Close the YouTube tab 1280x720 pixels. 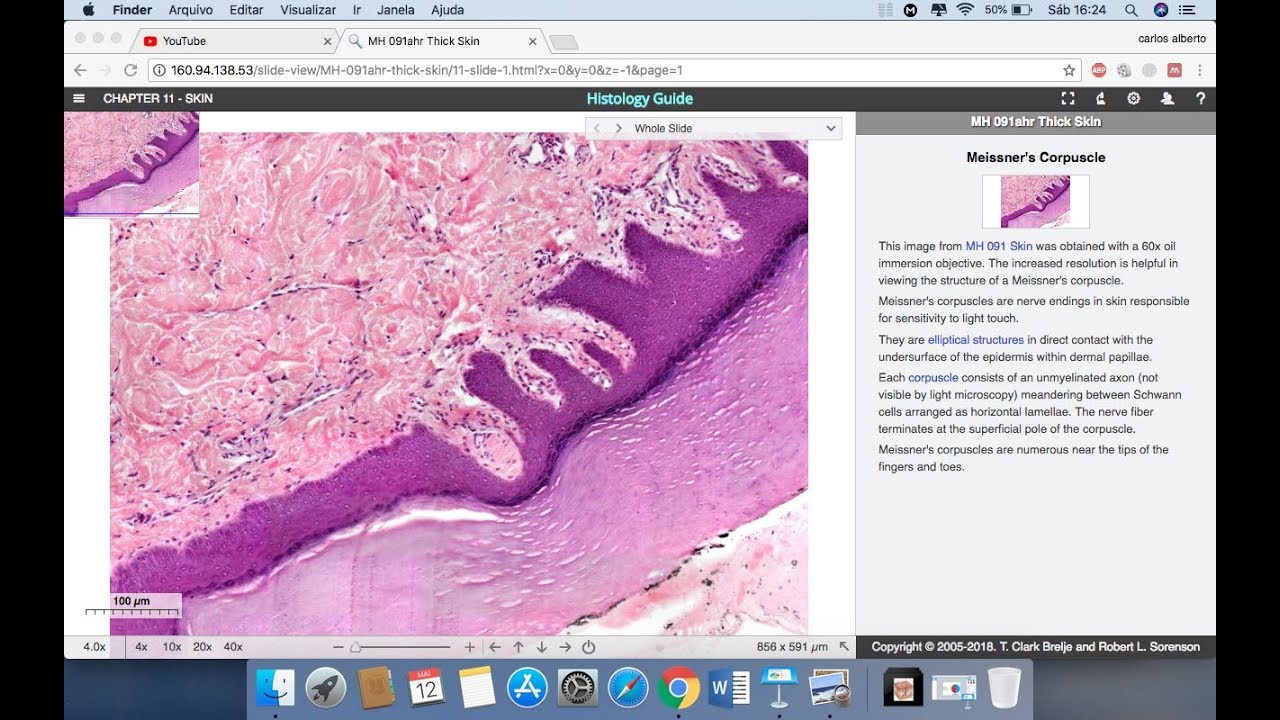coord(327,42)
